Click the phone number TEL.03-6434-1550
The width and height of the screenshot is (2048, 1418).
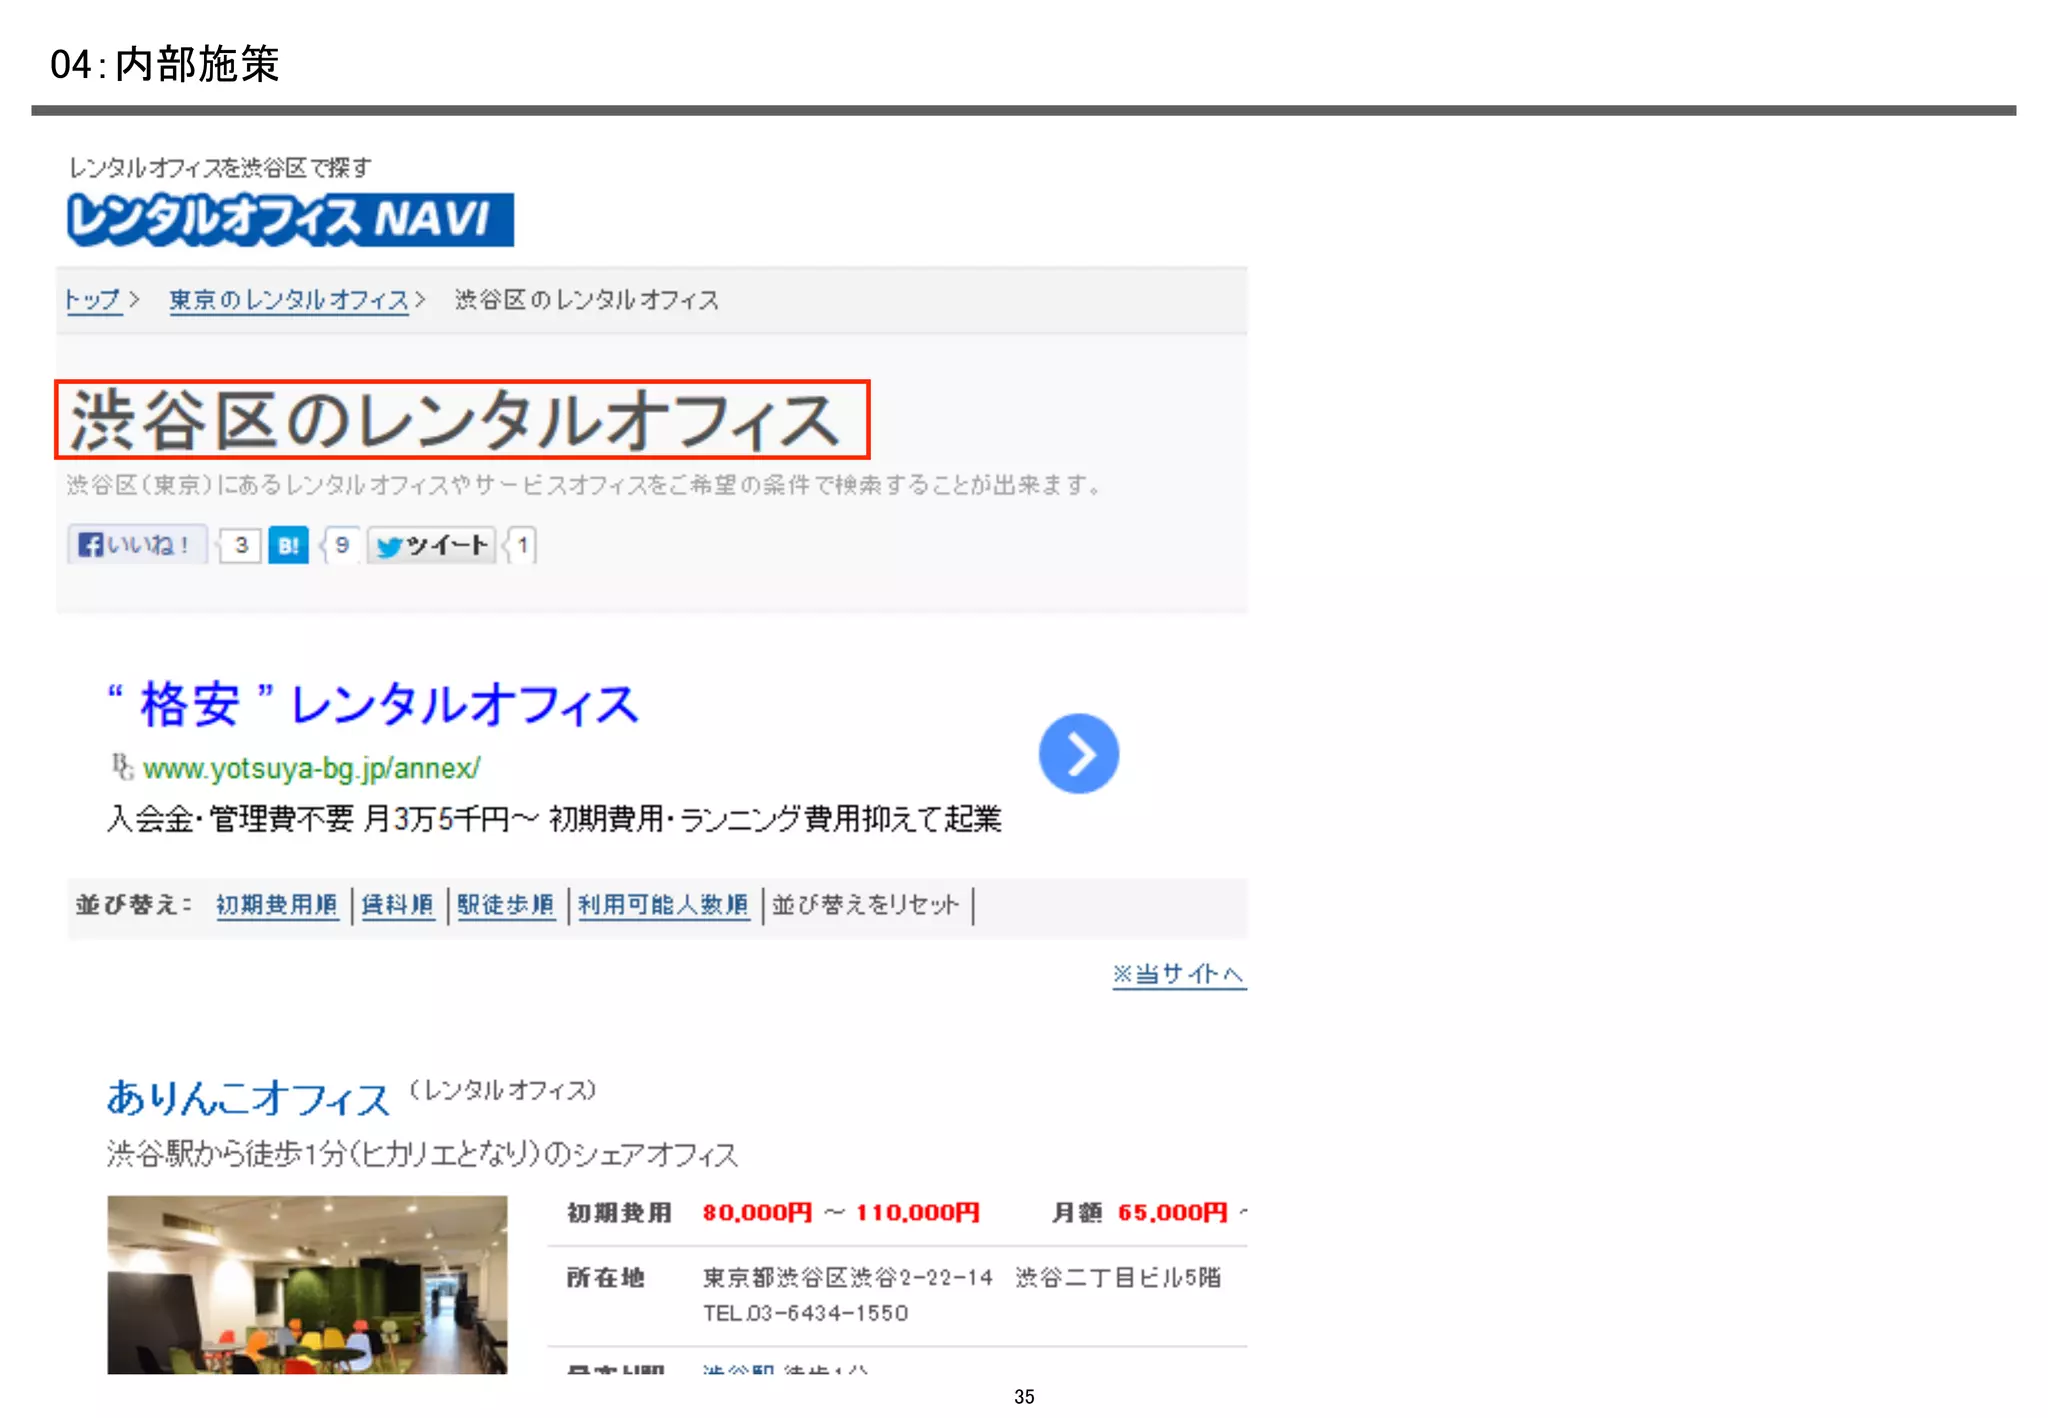pyautogui.click(x=805, y=1313)
